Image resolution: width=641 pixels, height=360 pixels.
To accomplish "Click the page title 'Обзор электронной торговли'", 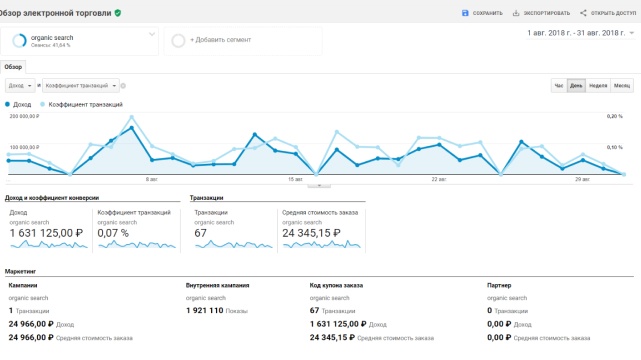I will (56, 13).
